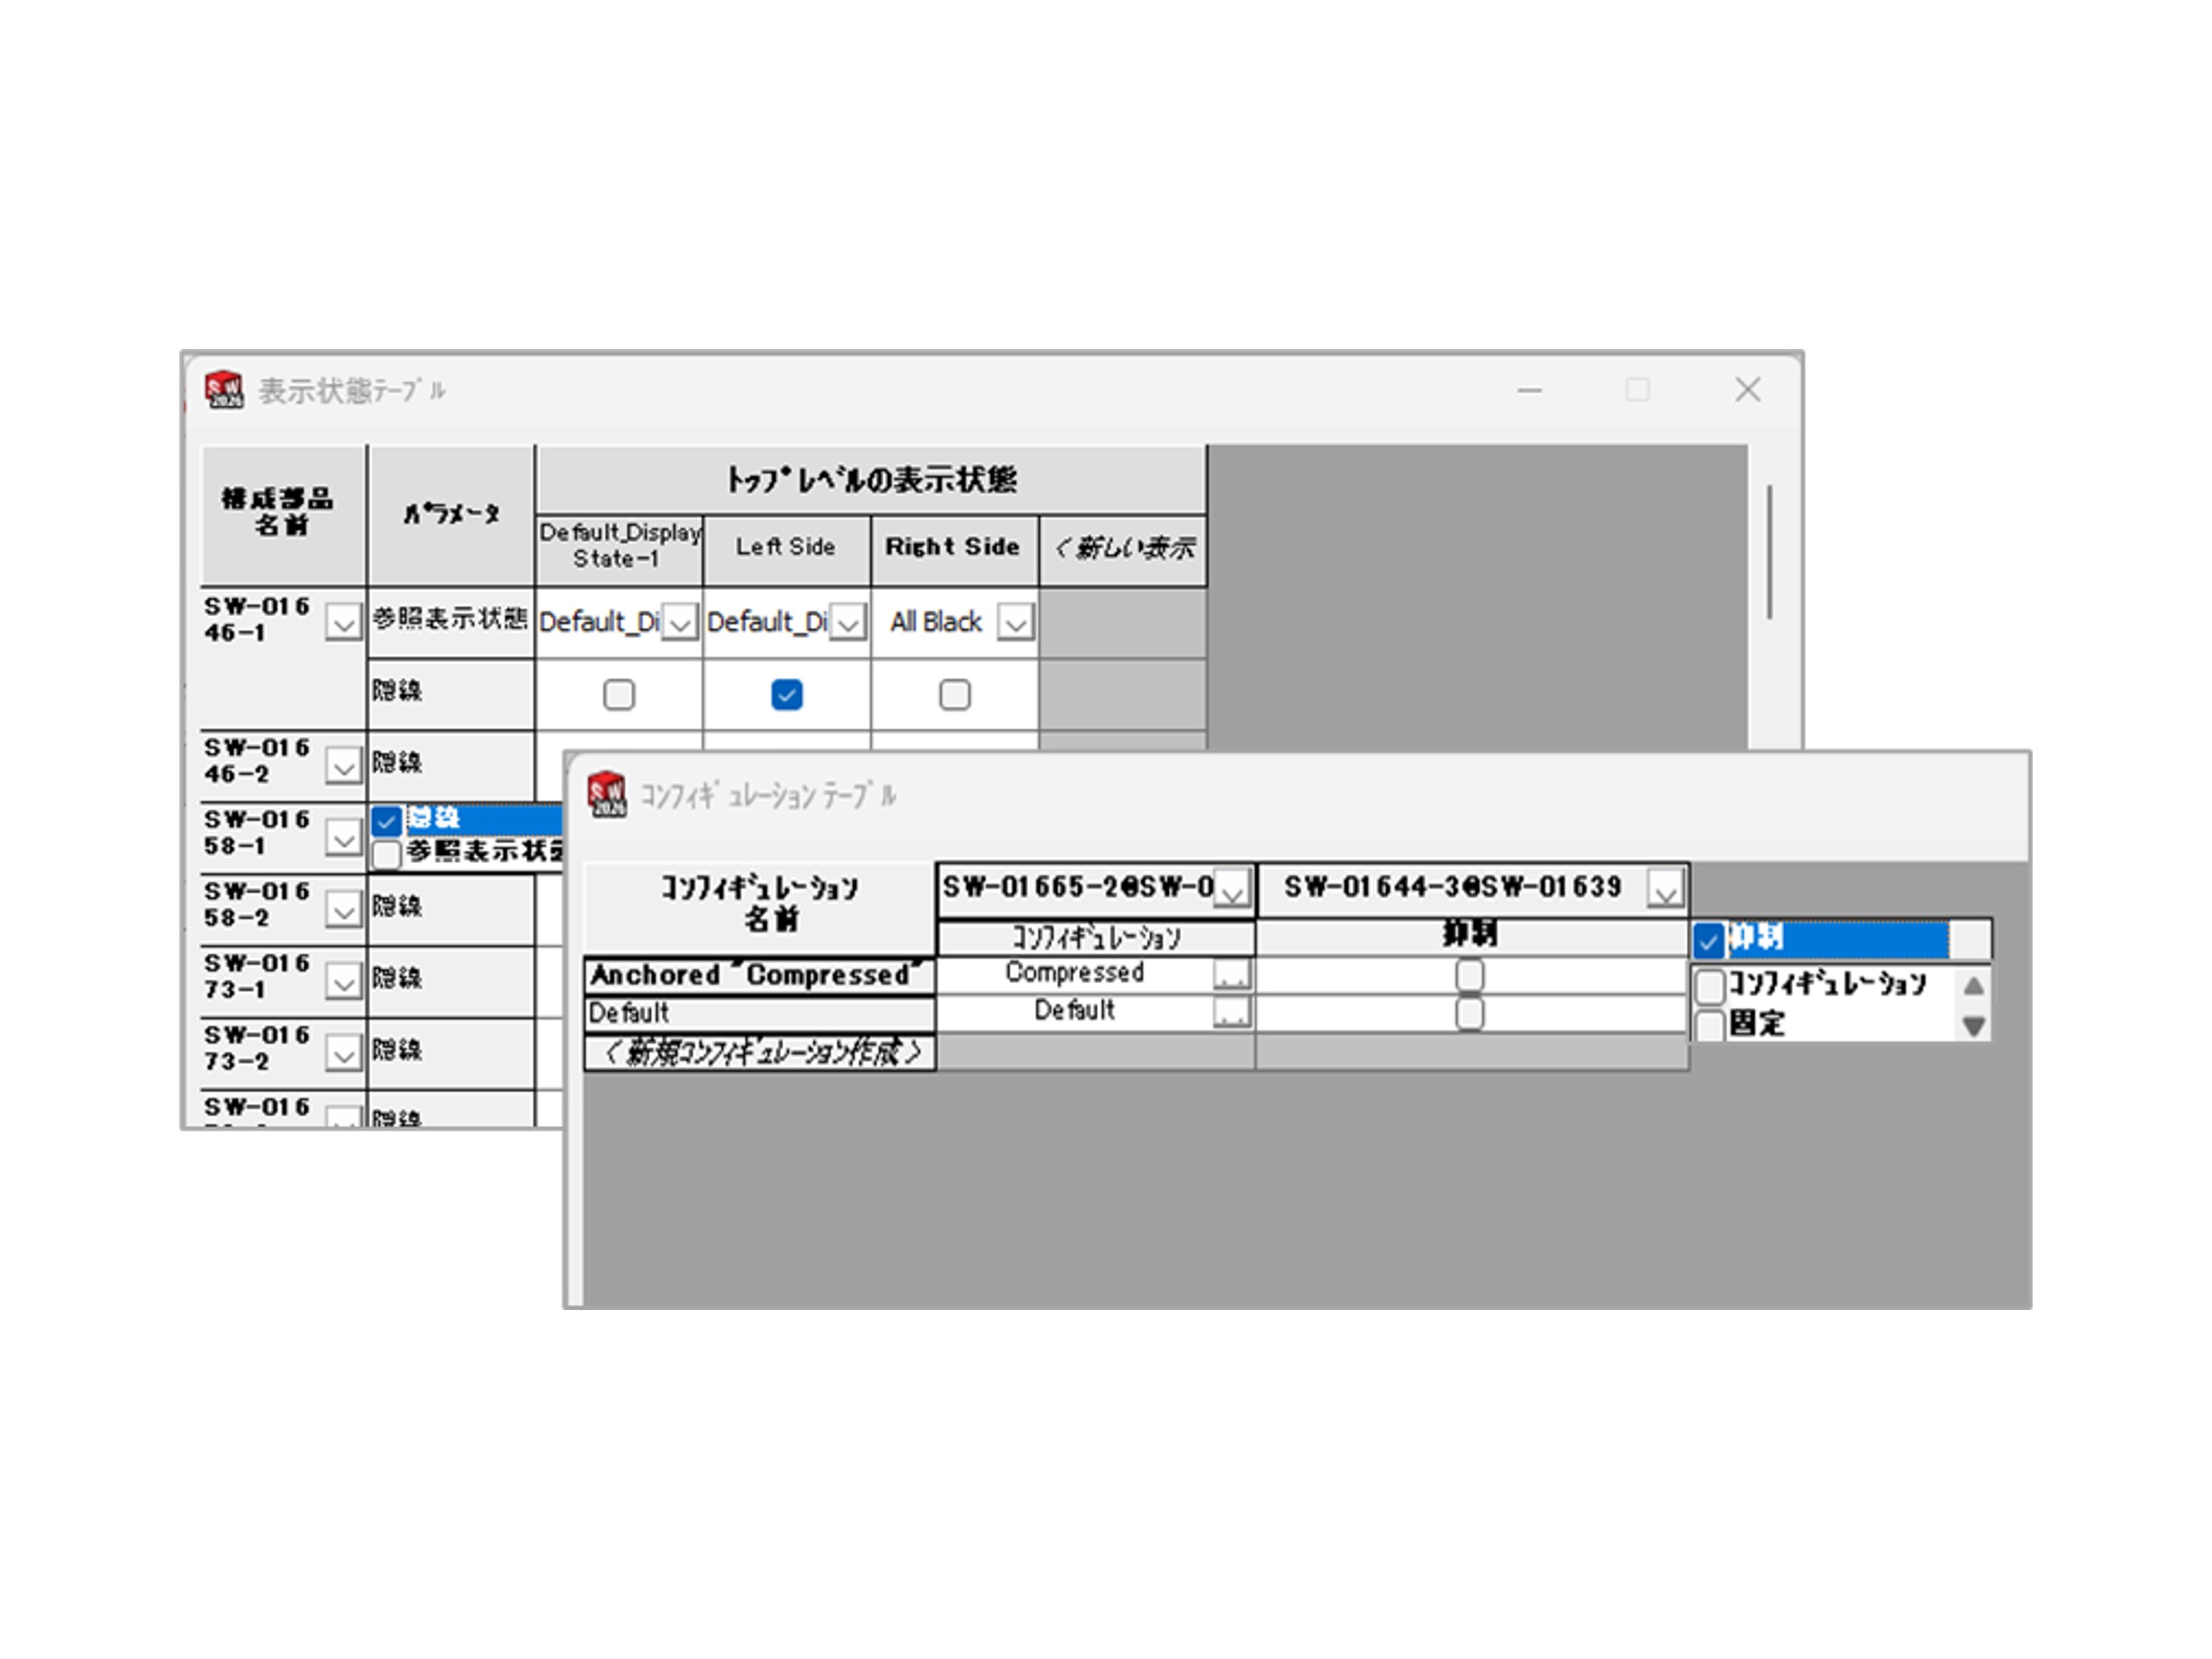Enable the 隠線 checkbox under Right Side
2212x1659 pixels.
[953, 695]
